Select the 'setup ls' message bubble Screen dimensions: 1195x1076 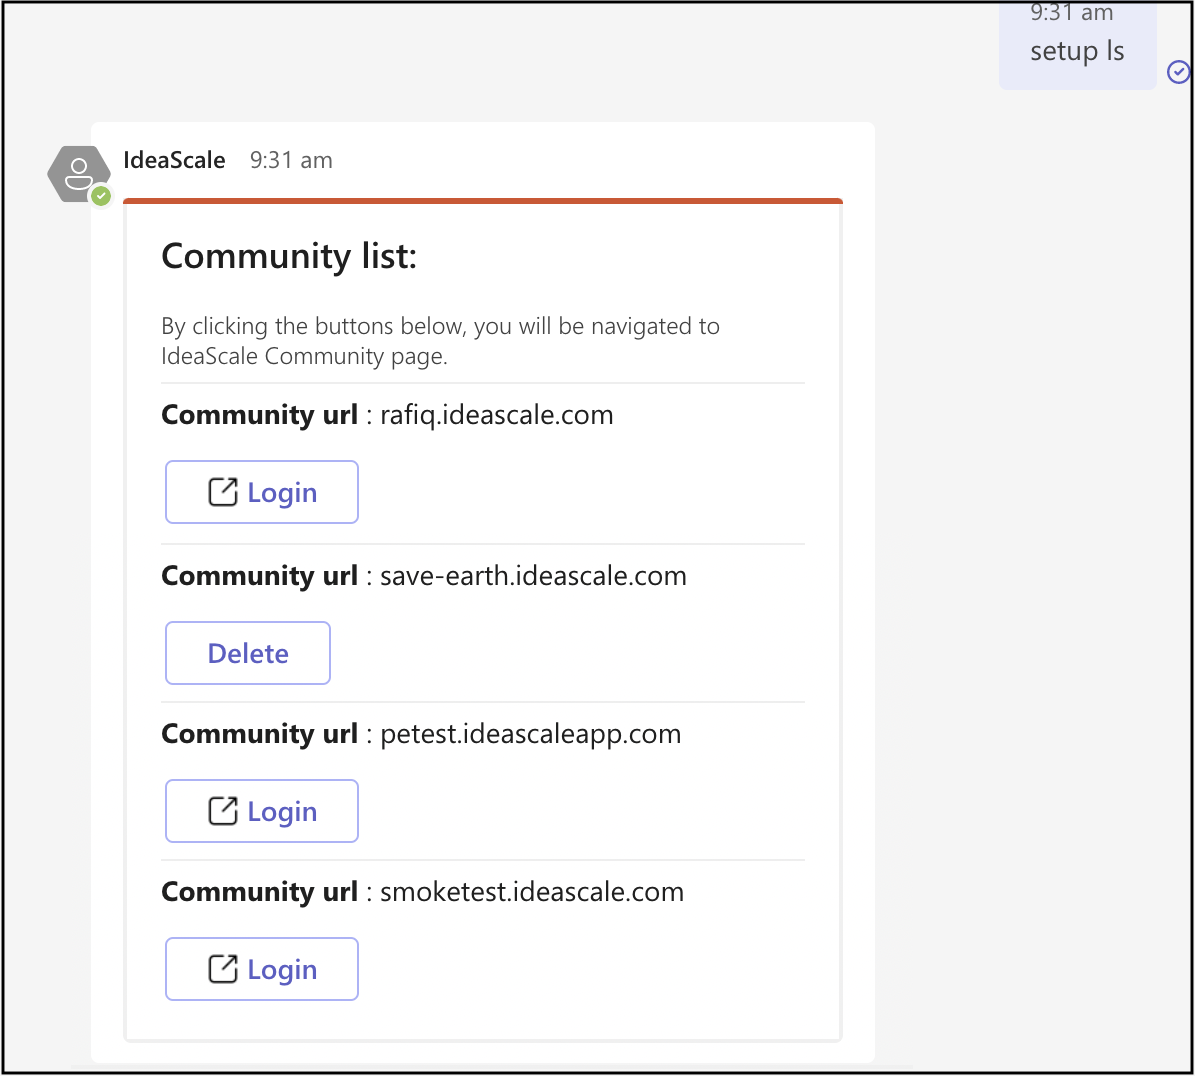pos(1078,44)
